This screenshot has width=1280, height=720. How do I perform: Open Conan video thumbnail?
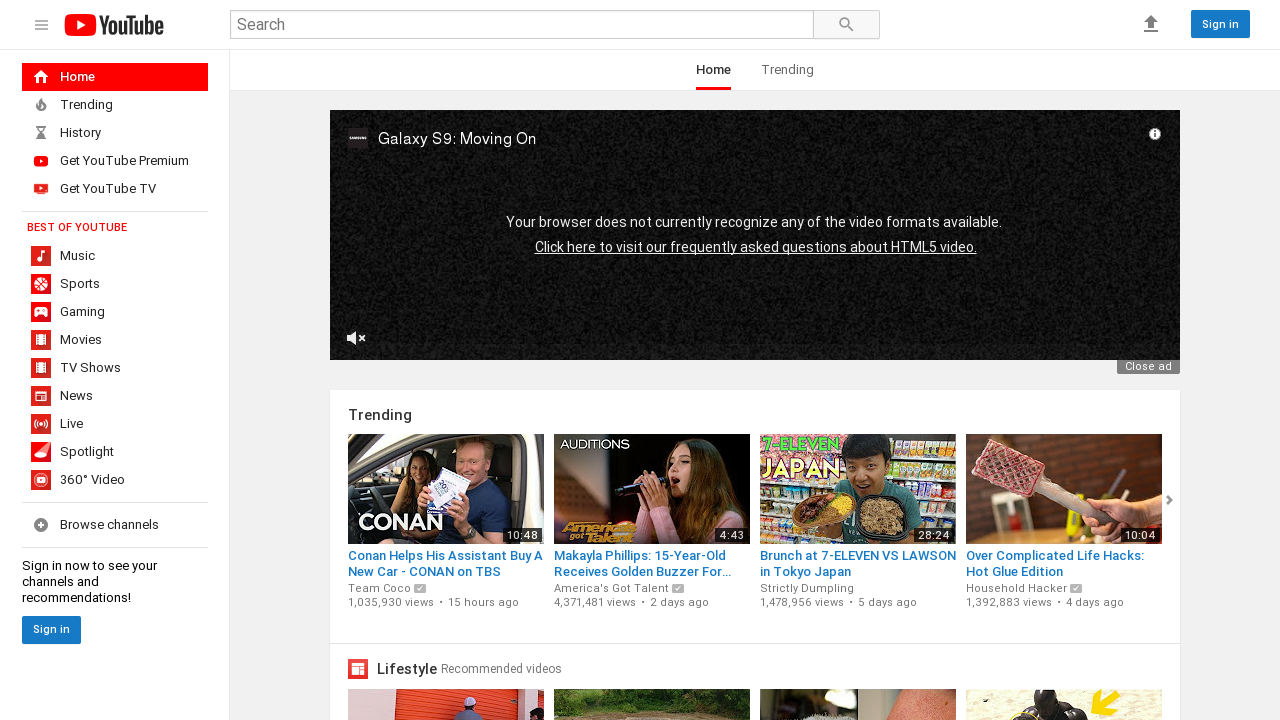(x=446, y=489)
